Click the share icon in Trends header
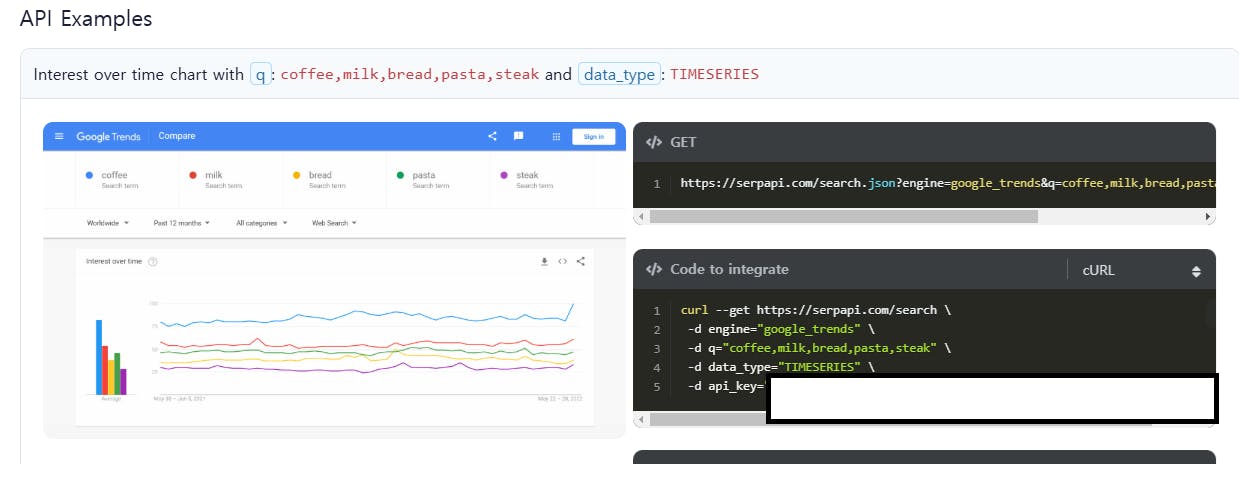Image resolution: width=1239 pixels, height=487 pixels. [492, 136]
